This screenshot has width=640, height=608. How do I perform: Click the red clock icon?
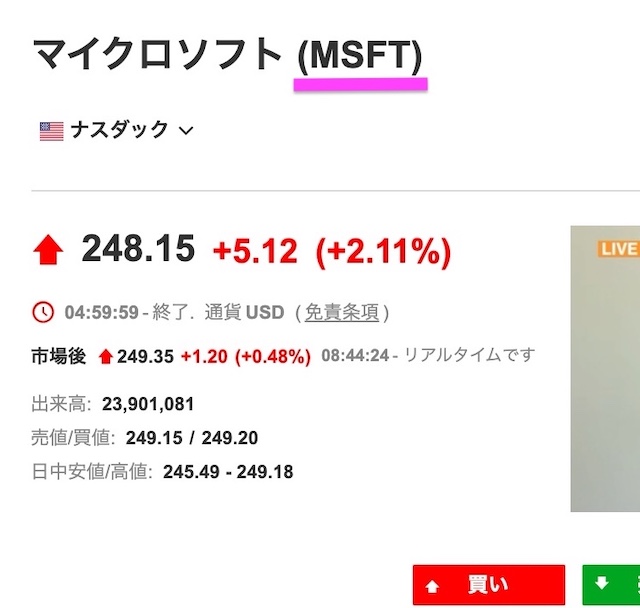click(44, 312)
